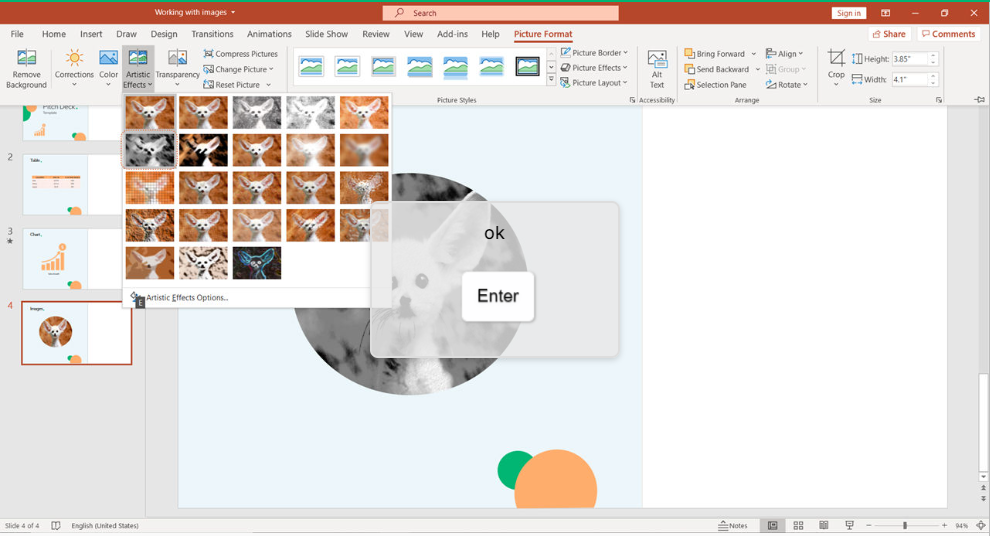The height and width of the screenshot is (536, 990).
Task: Open the Selection Pane
Action: point(715,85)
